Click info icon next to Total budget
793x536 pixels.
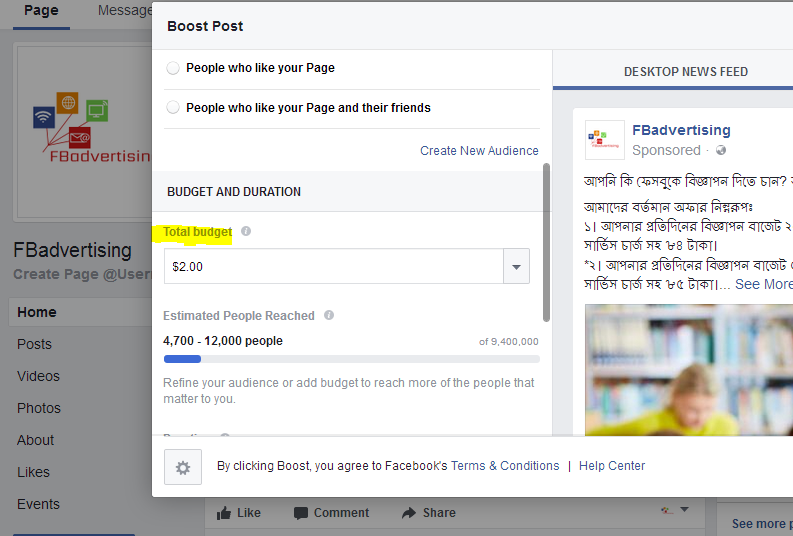246,231
